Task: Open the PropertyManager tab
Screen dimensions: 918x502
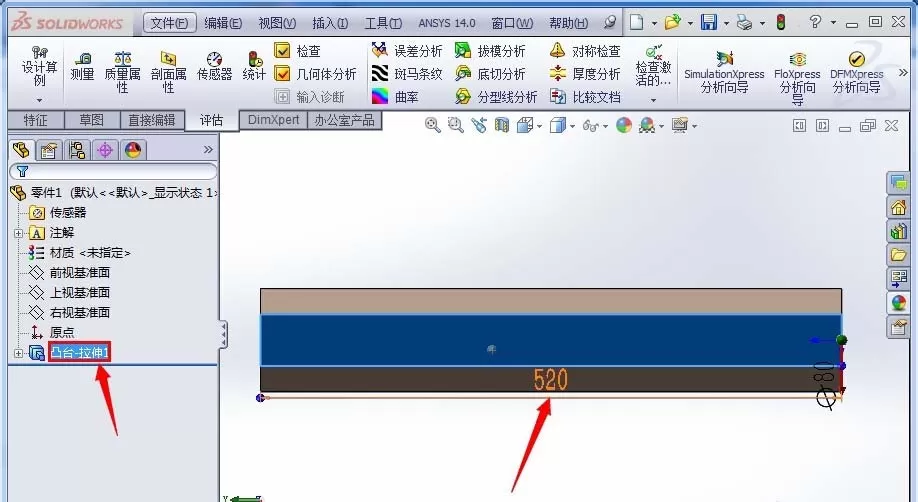Action: pos(49,151)
